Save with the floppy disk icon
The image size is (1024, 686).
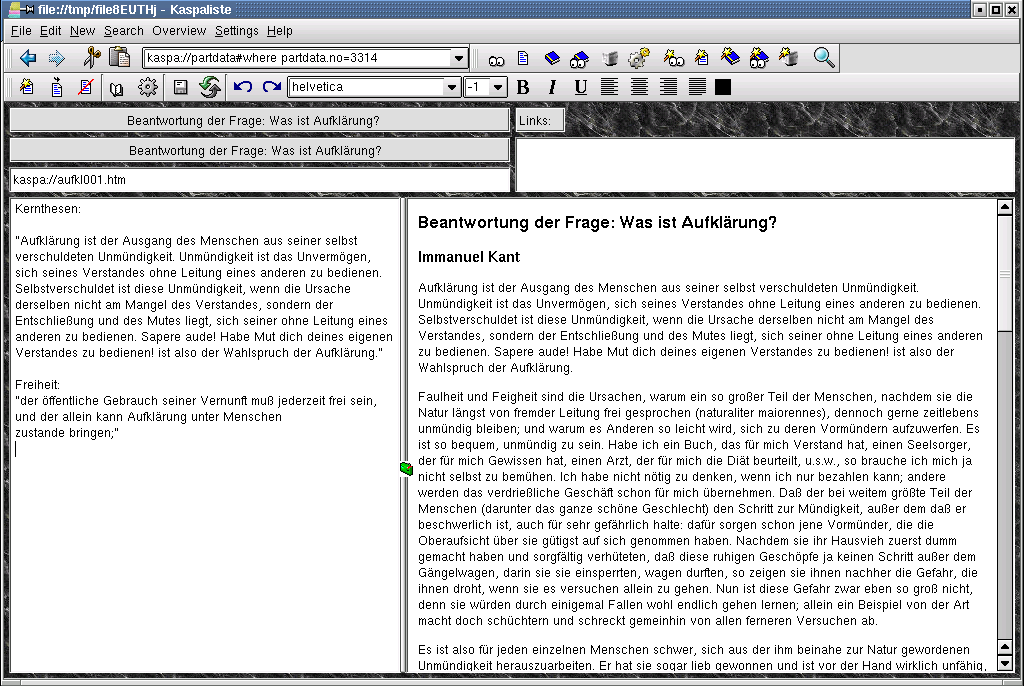point(181,87)
